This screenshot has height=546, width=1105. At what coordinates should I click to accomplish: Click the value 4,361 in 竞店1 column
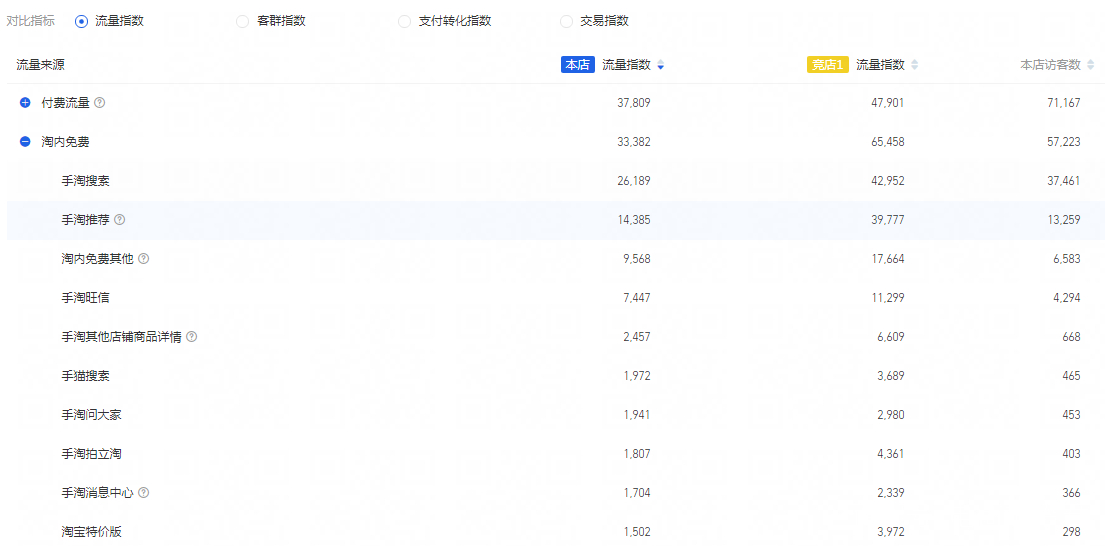891,454
